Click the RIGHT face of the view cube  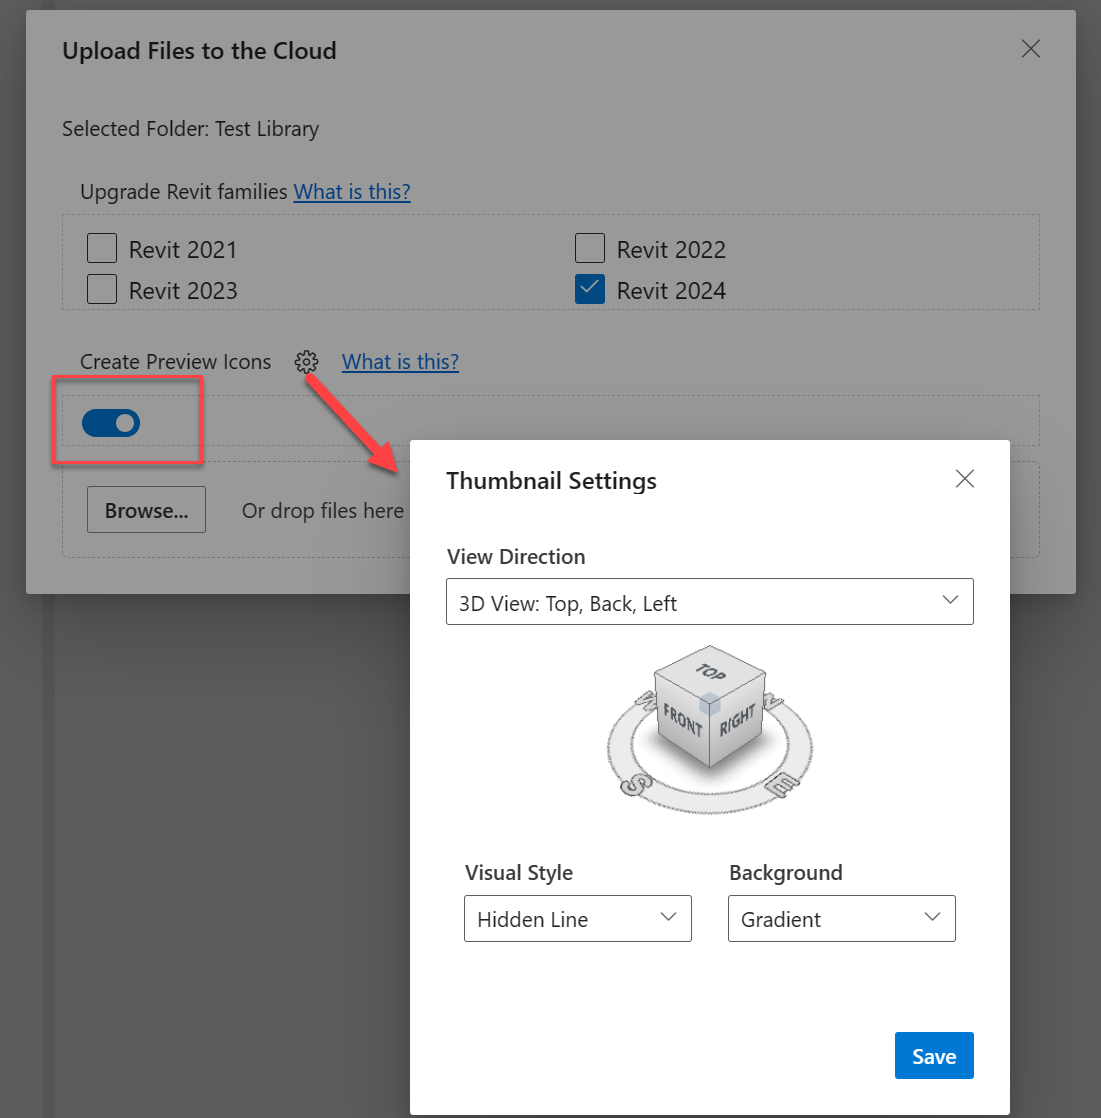pos(737,720)
